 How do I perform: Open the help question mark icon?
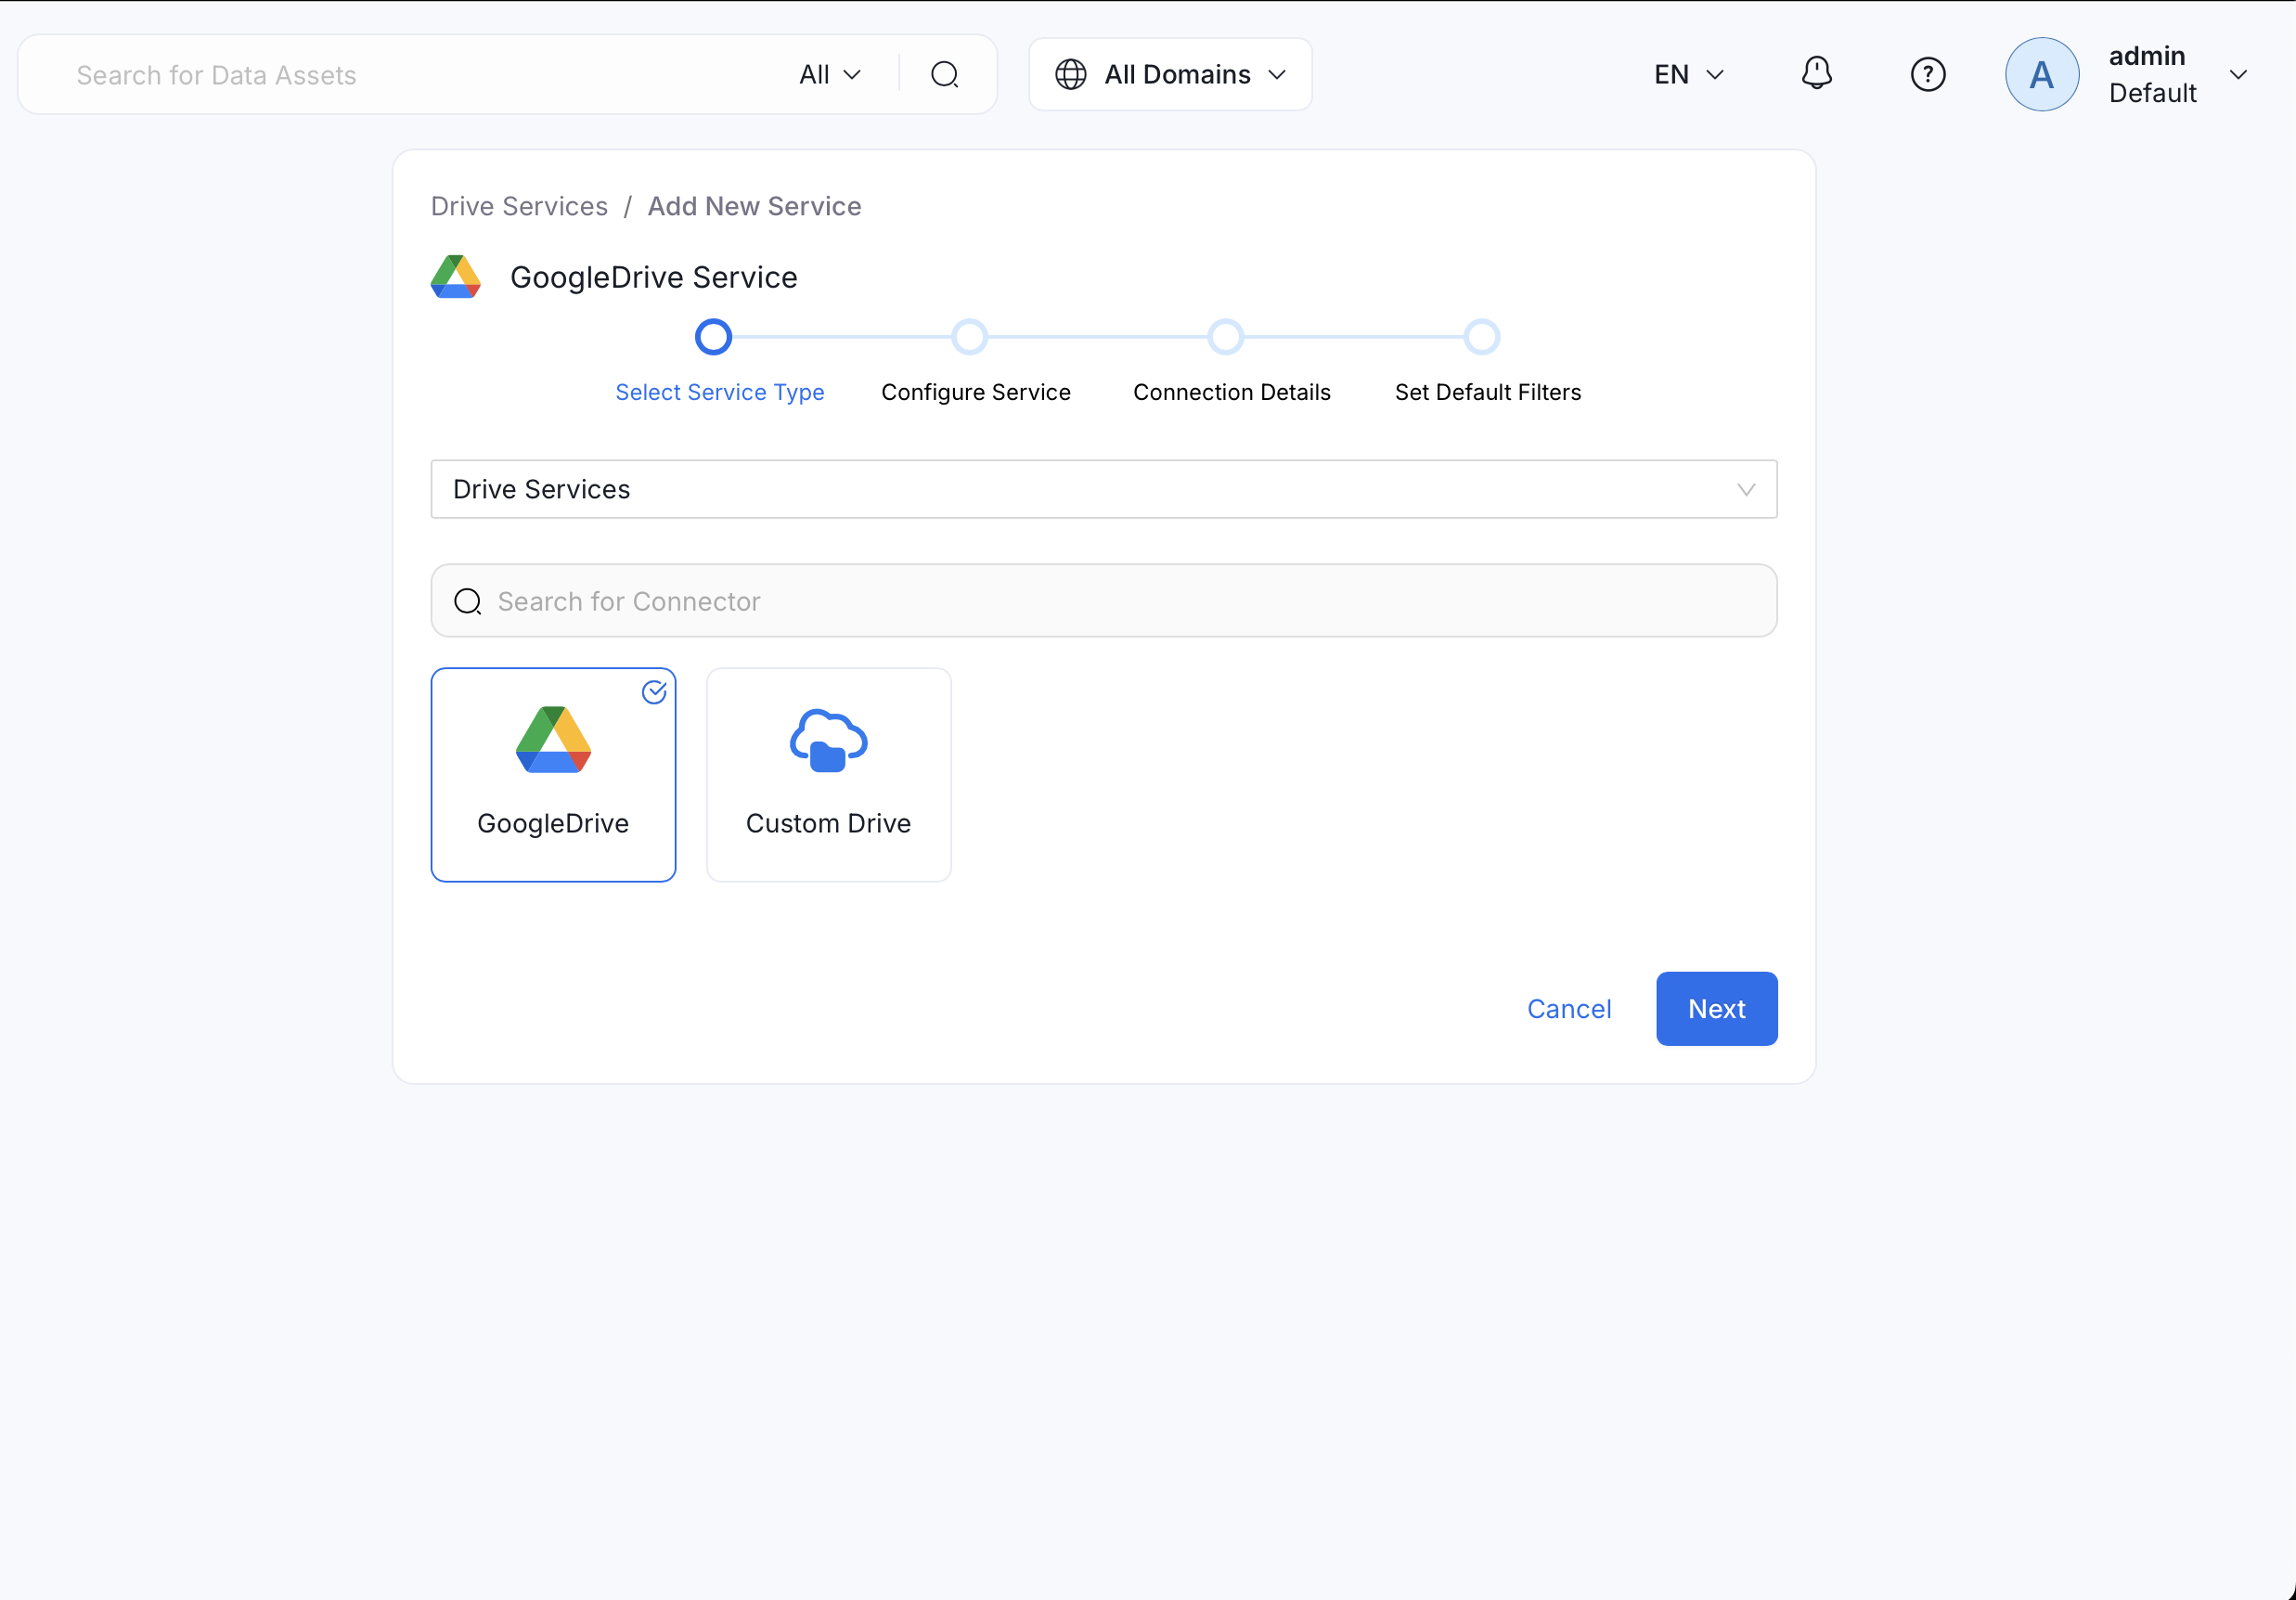point(1927,74)
